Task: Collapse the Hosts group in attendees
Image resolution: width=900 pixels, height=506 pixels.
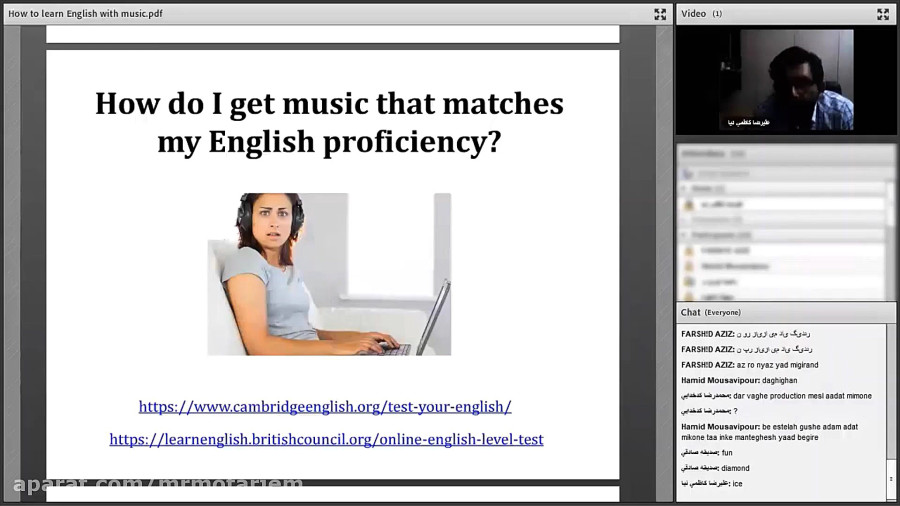Action: (684, 188)
